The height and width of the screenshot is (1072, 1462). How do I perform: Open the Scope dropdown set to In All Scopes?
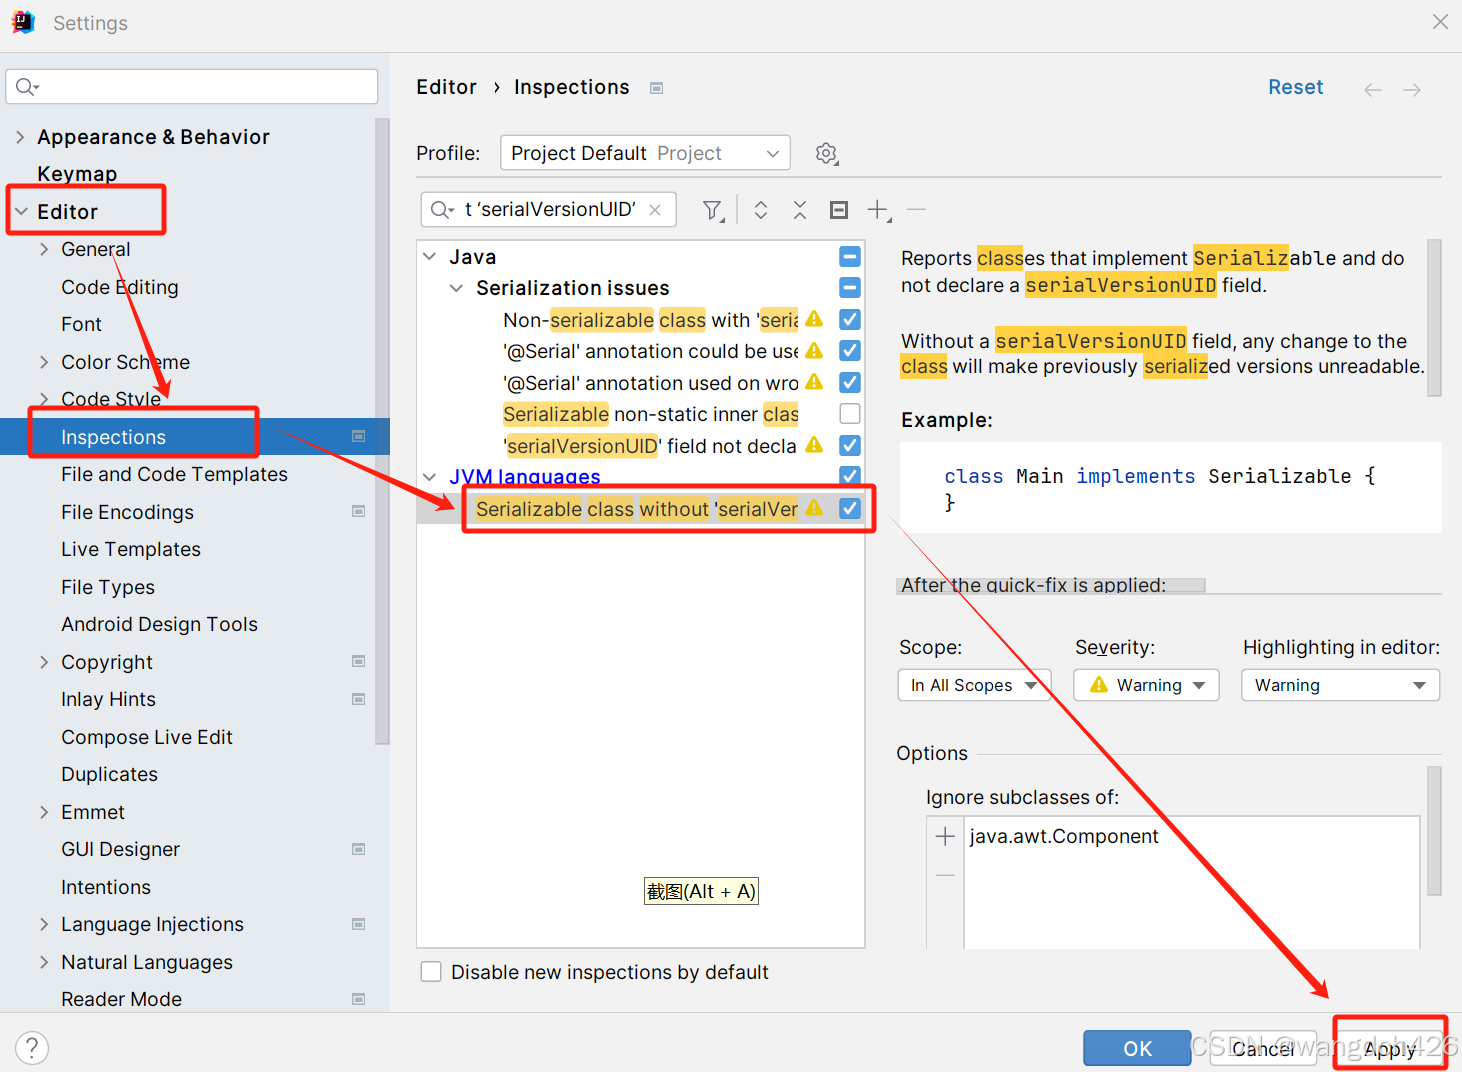click(x=972, y=685)
